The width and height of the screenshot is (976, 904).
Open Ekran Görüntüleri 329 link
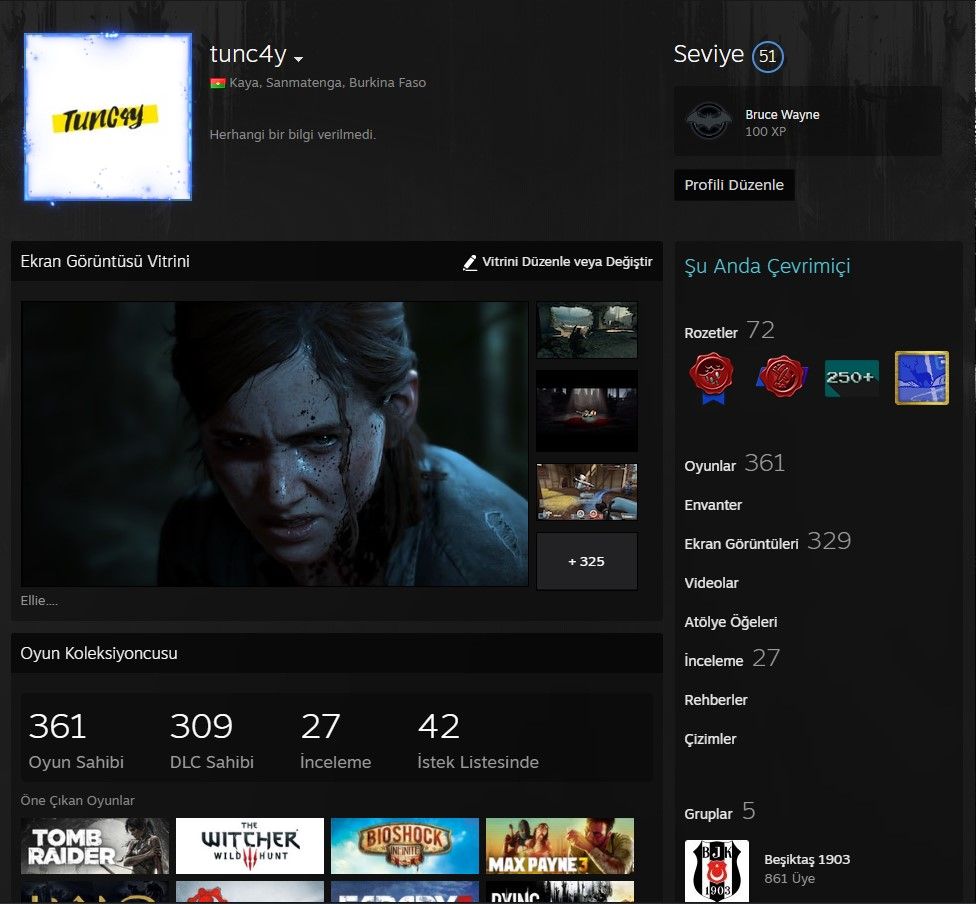[767, 542]
